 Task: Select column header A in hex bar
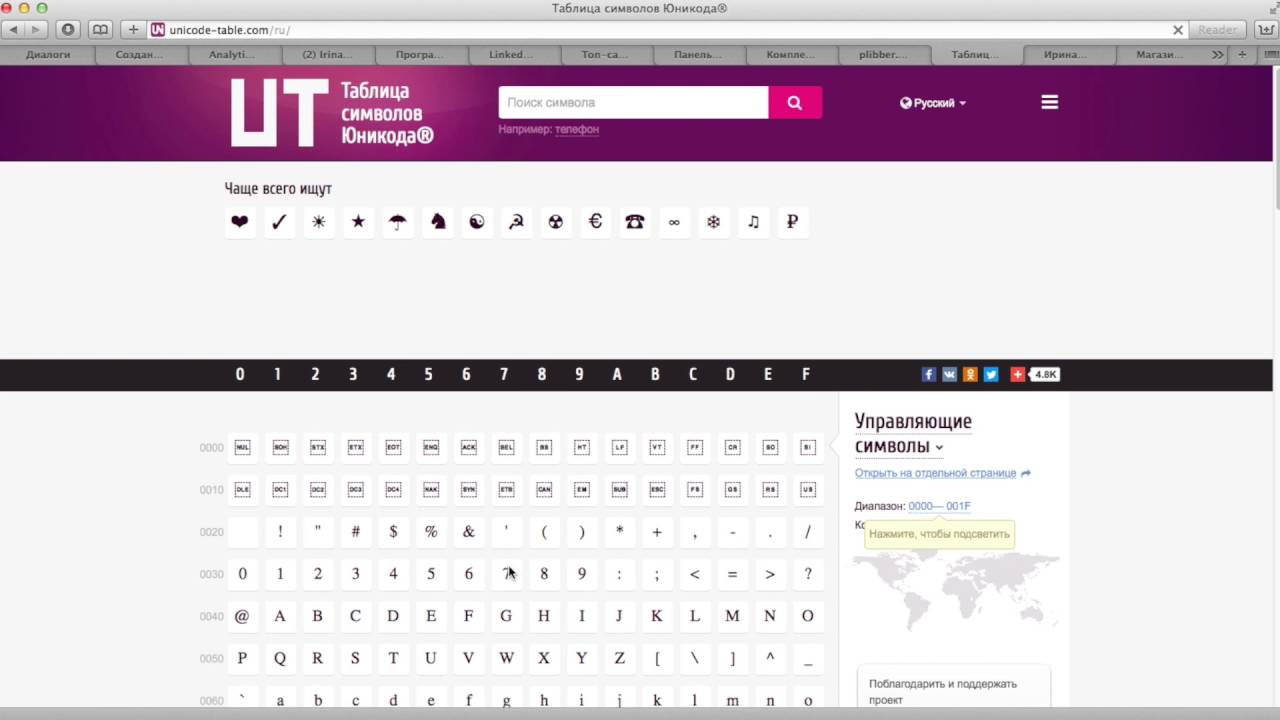tap(617, 374)
